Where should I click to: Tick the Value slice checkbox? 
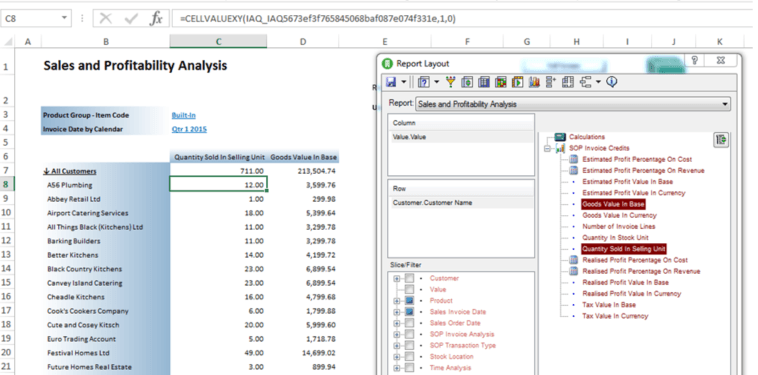pyautogui.click(x=409, y=289)
